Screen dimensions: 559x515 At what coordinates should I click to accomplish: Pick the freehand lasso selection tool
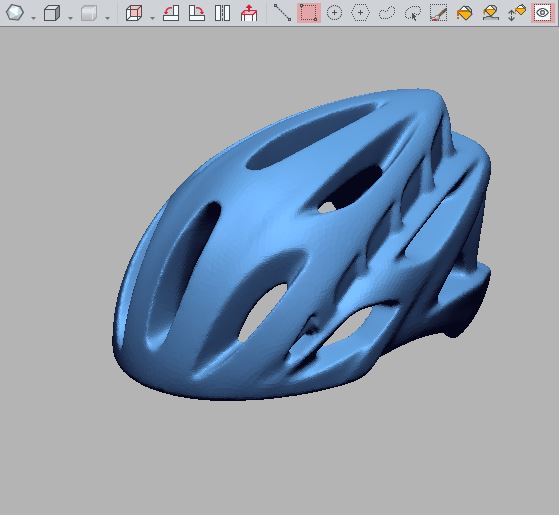(x=387, y=13)
